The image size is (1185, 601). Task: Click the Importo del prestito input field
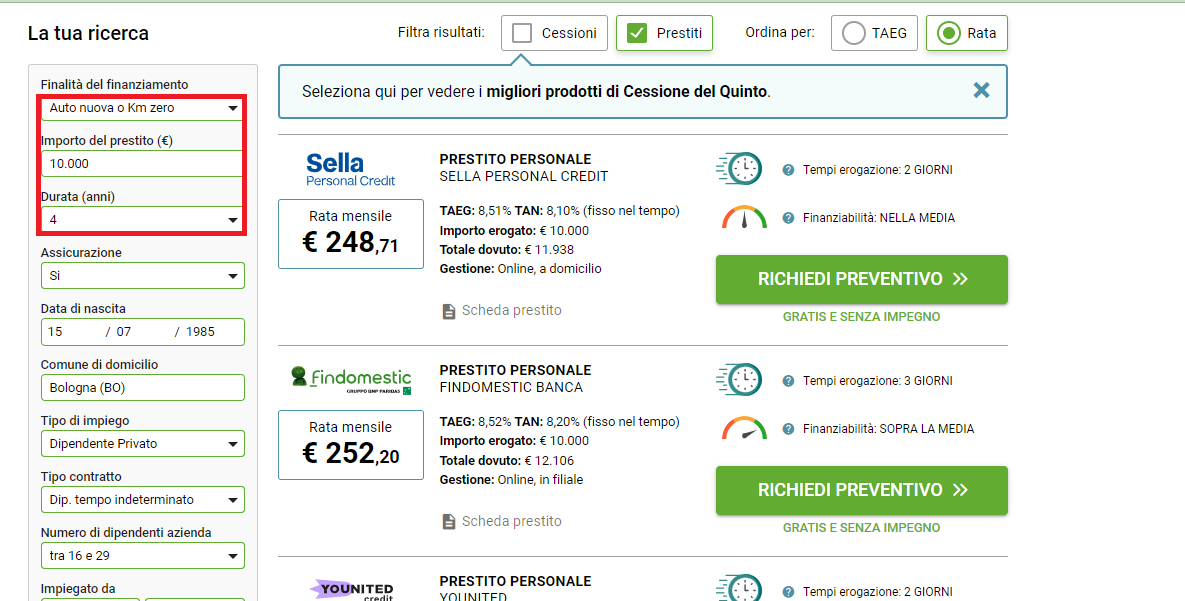(143, 164)
